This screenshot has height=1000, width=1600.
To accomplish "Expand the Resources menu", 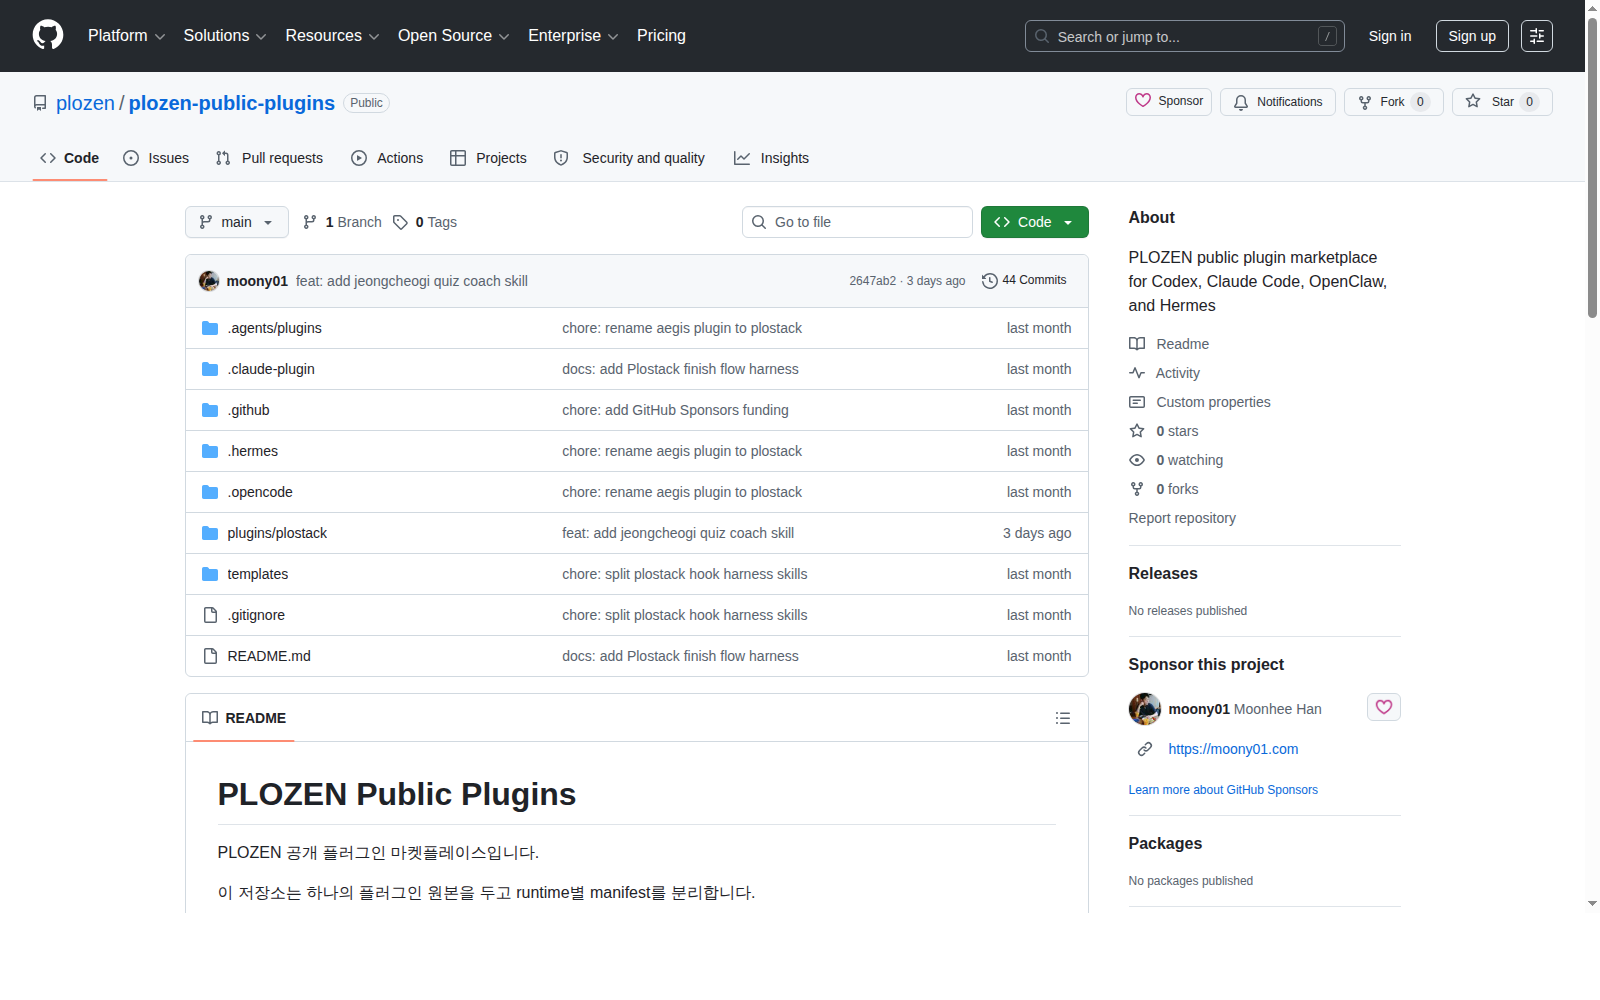I will [x=332, y=36].
